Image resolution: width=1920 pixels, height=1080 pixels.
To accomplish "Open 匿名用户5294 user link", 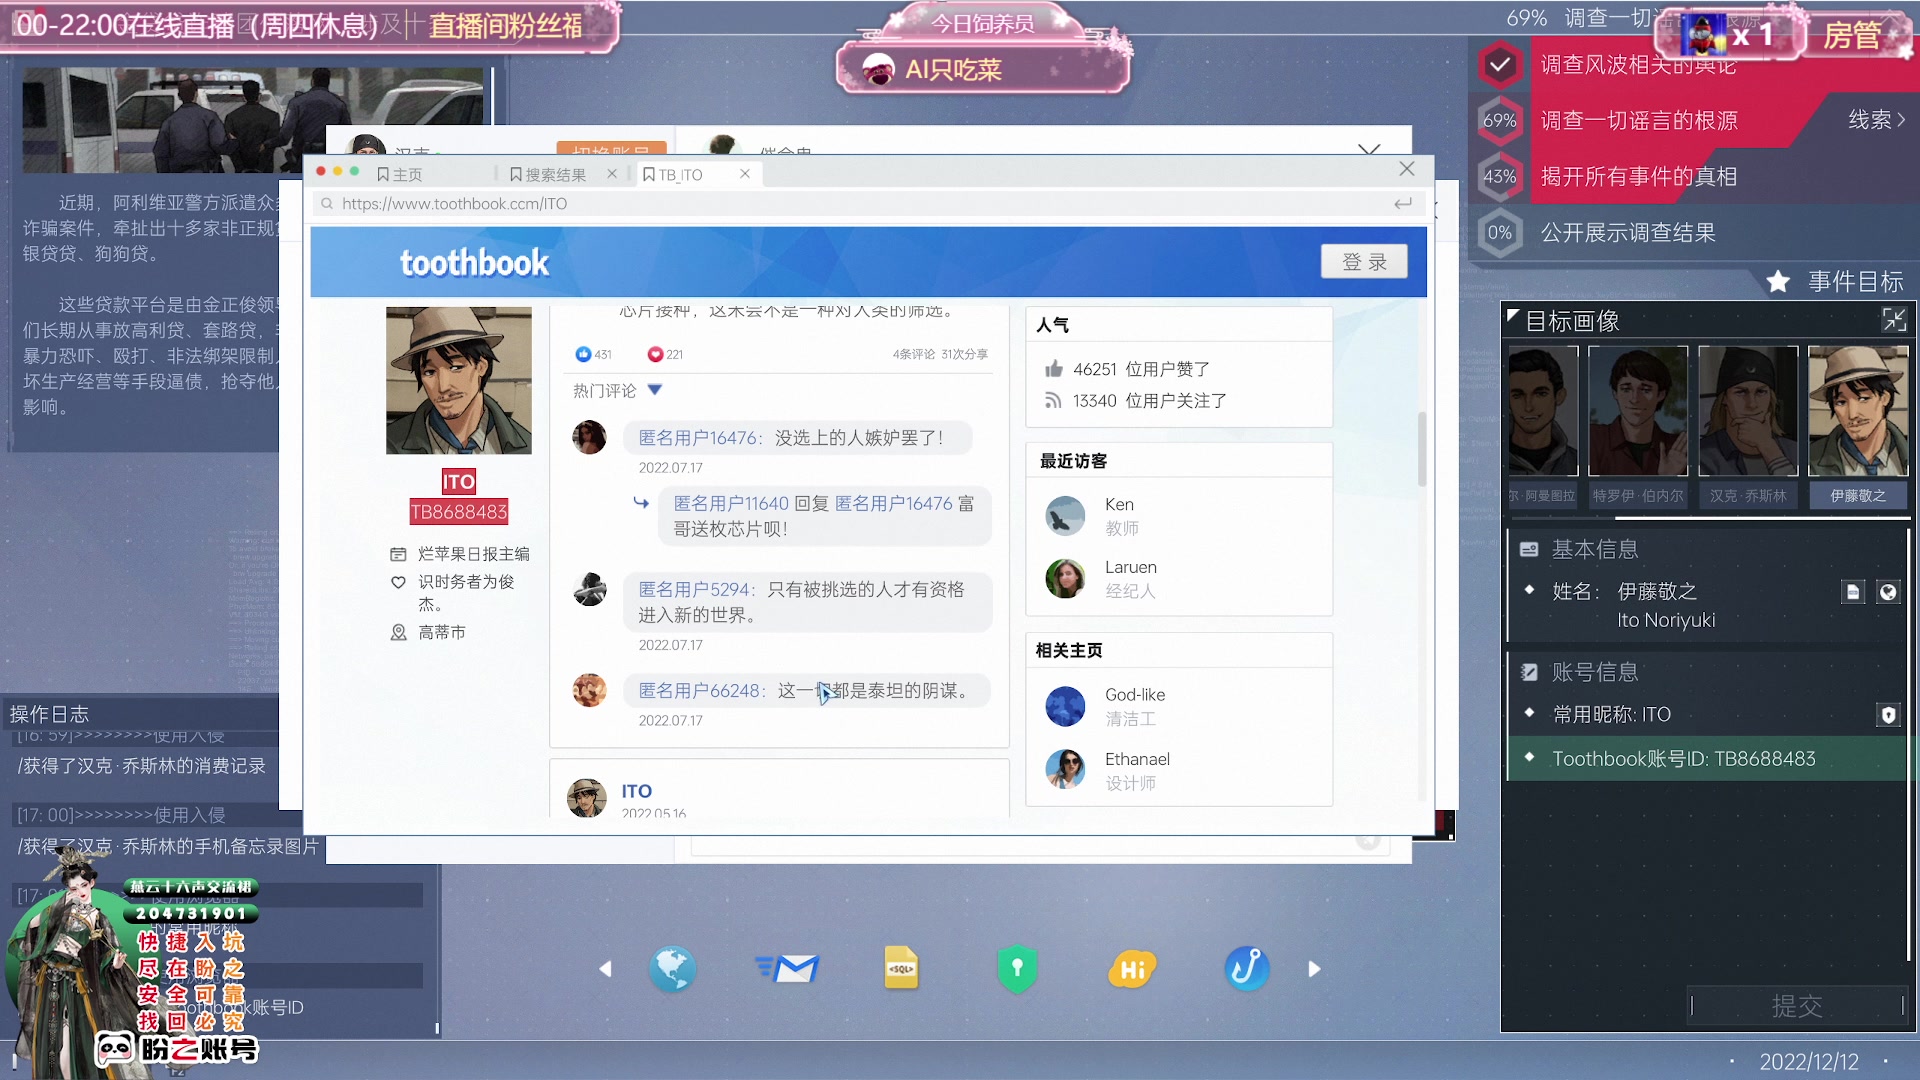I will [x=693, y=590].
